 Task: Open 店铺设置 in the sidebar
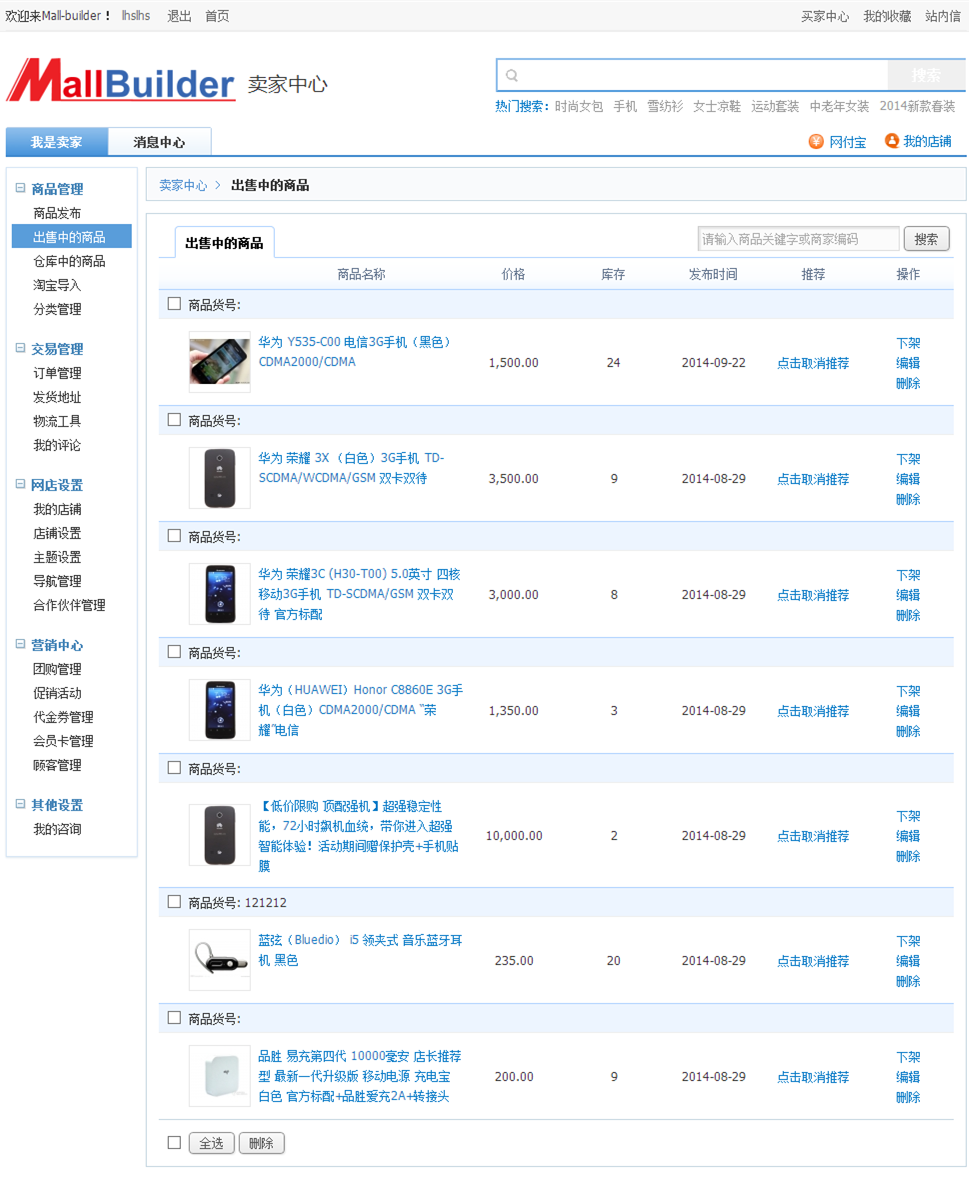coord(57,533)
